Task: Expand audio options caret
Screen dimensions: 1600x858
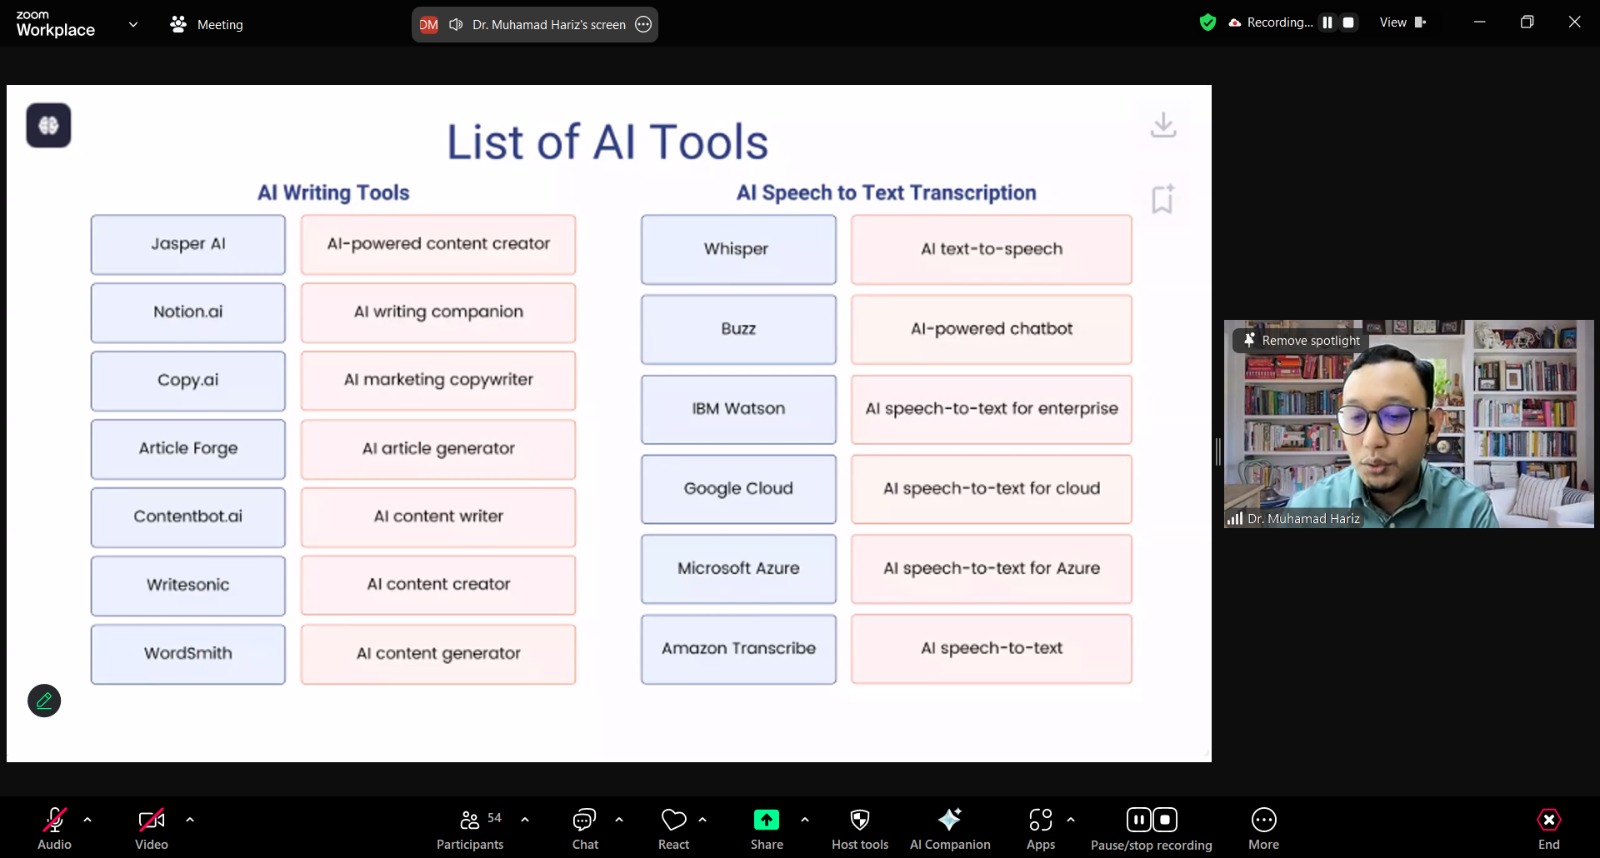Action: coord(88,819)
